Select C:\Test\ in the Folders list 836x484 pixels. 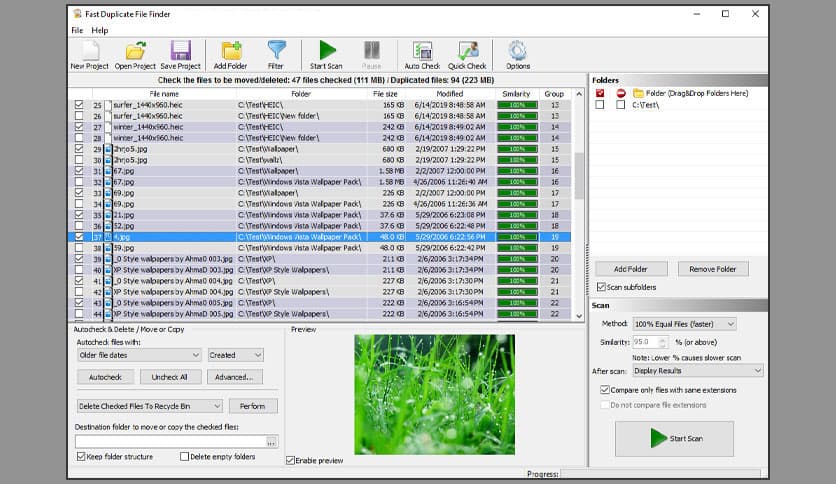(646, 105)
